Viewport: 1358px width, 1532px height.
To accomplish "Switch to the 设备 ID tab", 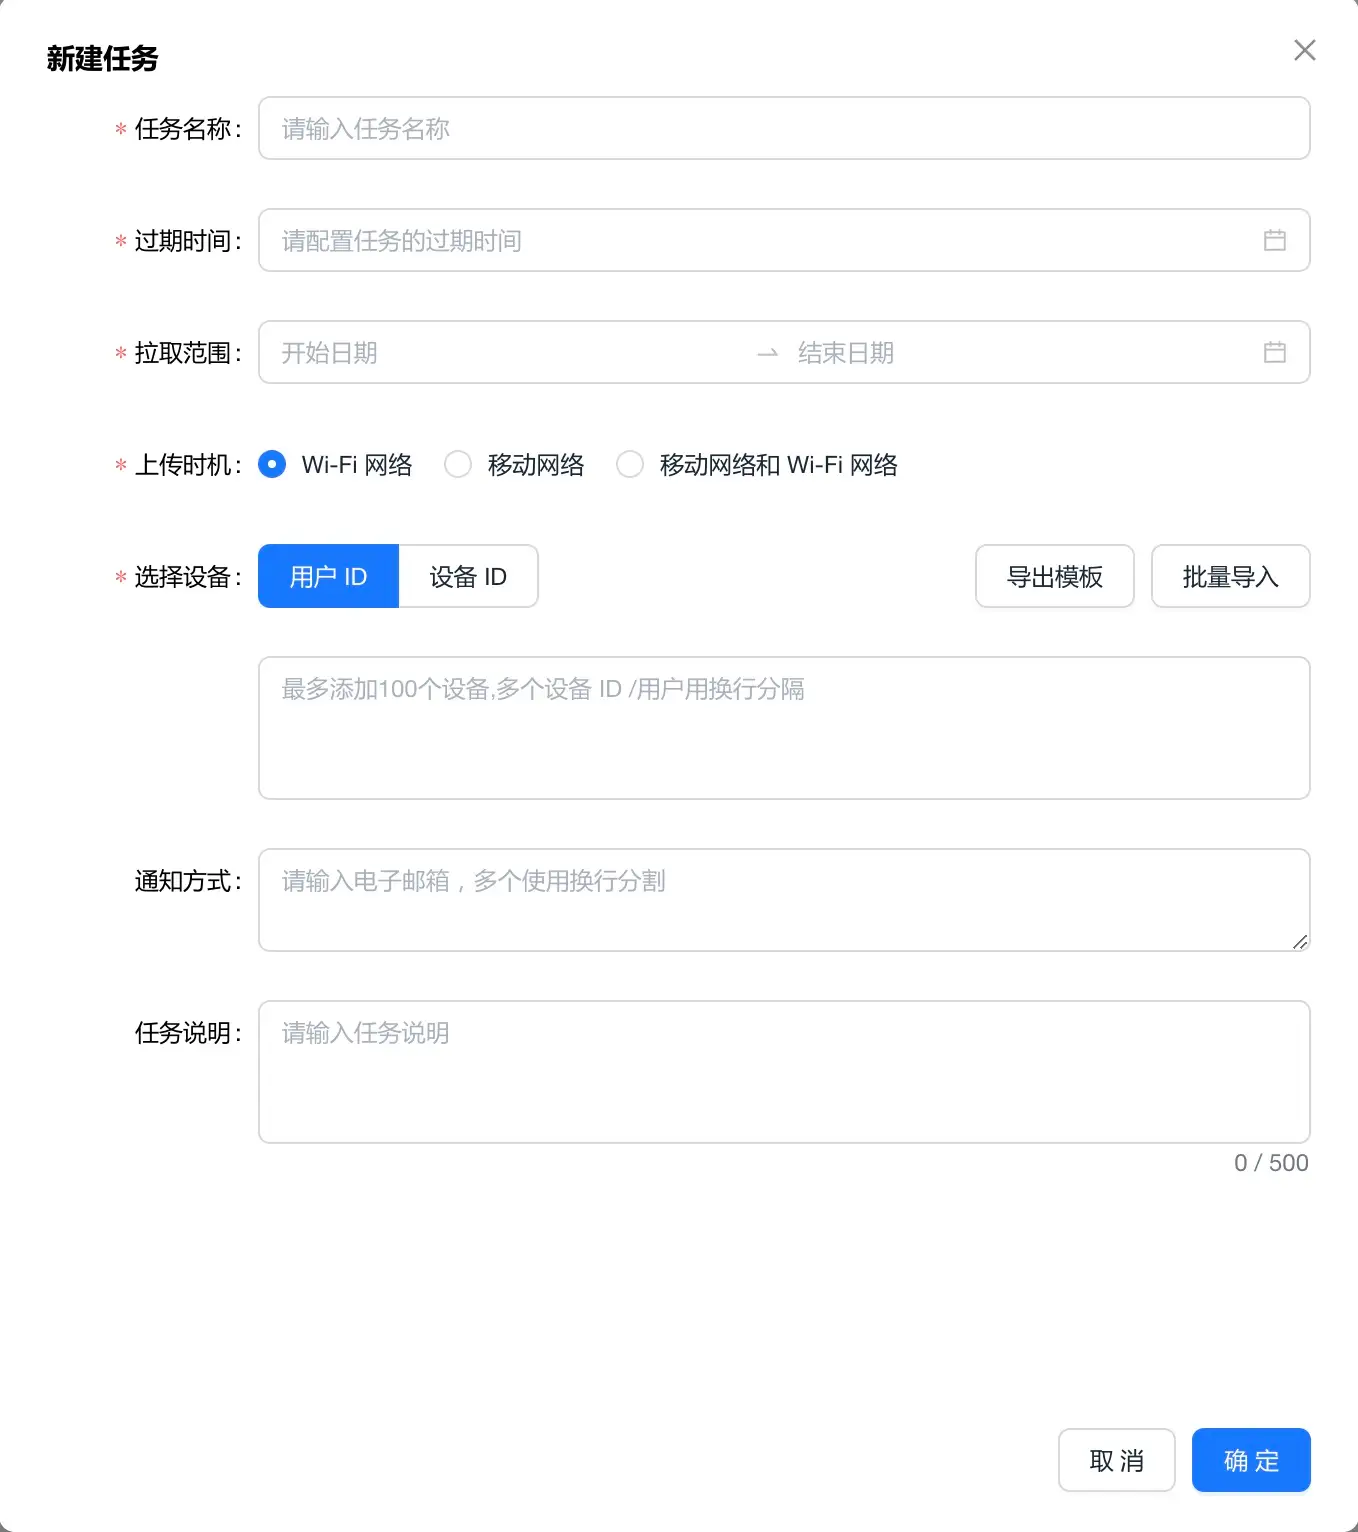I will [468, 577].
